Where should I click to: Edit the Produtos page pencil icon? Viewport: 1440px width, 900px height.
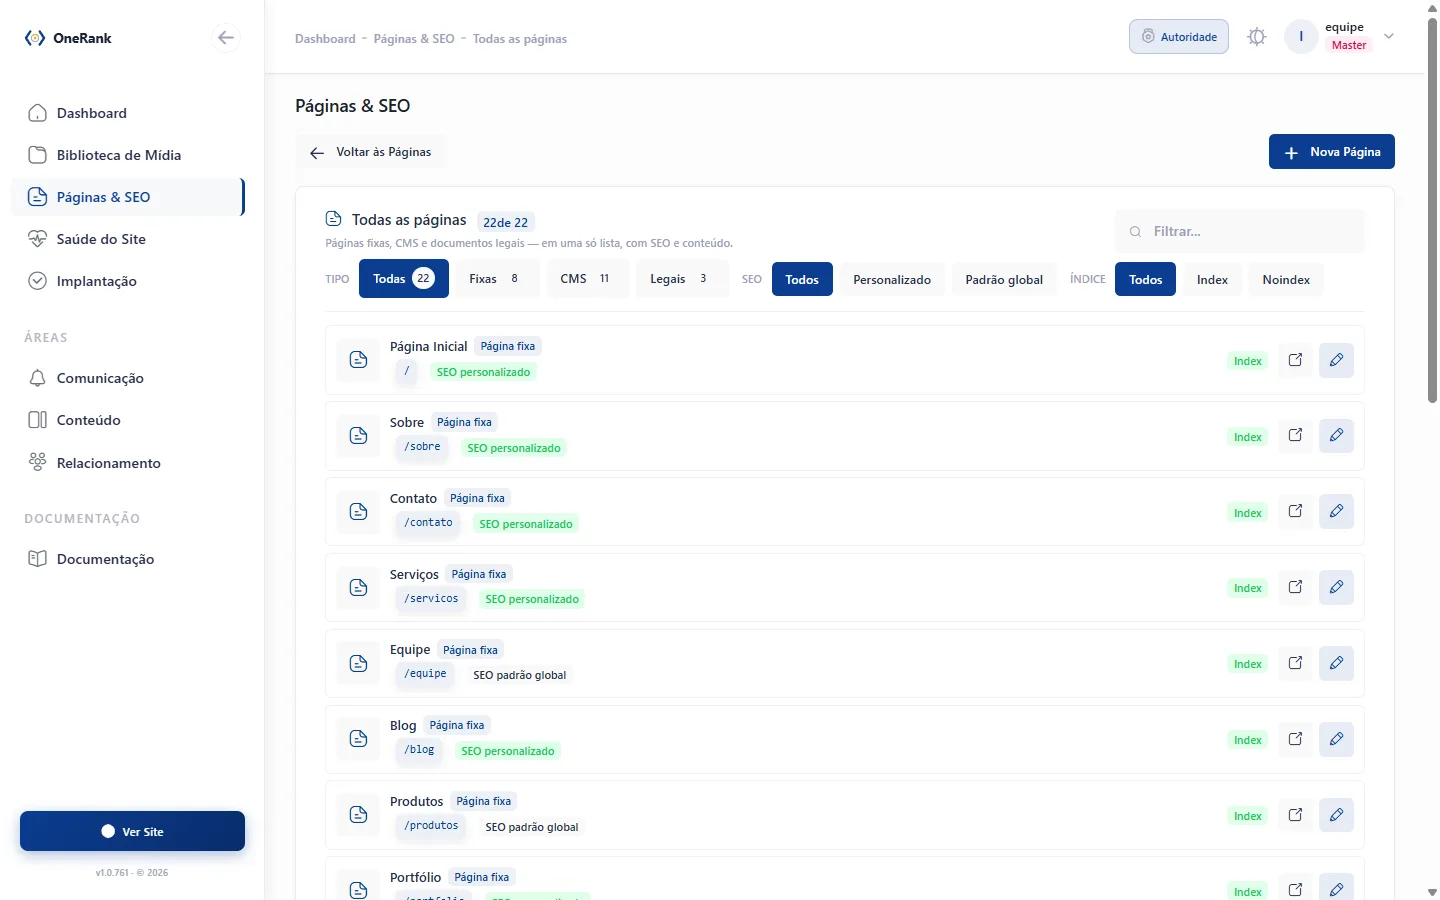tap(1336, 815)
